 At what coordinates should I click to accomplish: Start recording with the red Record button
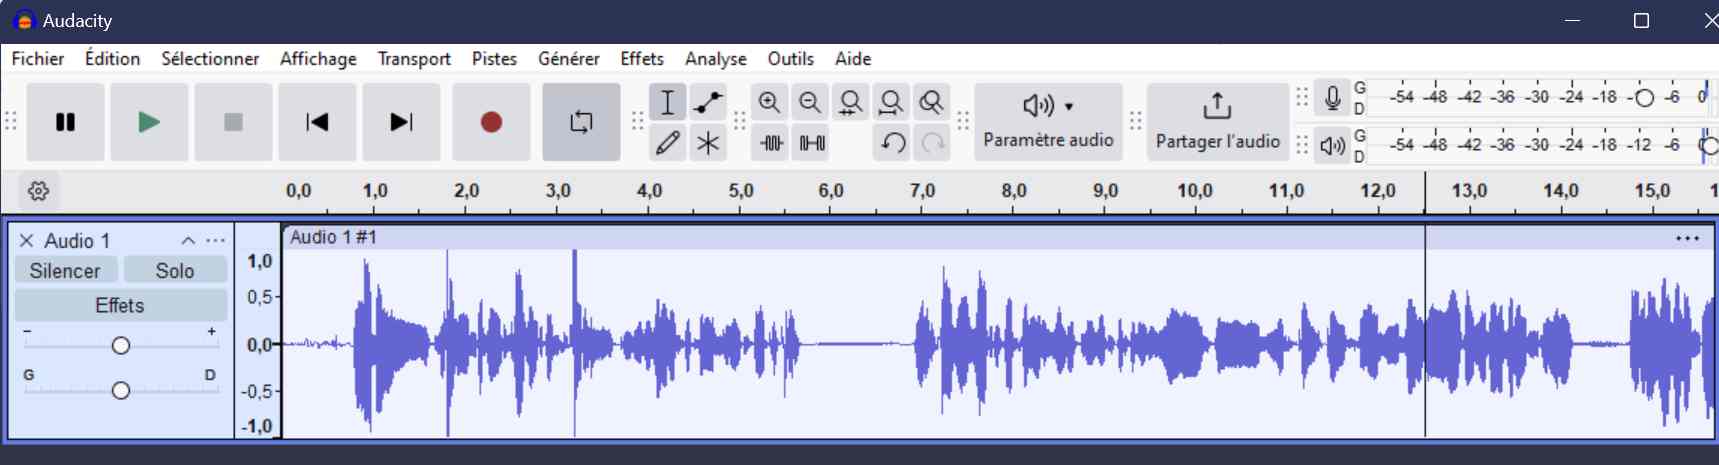[x=491, y=122]
